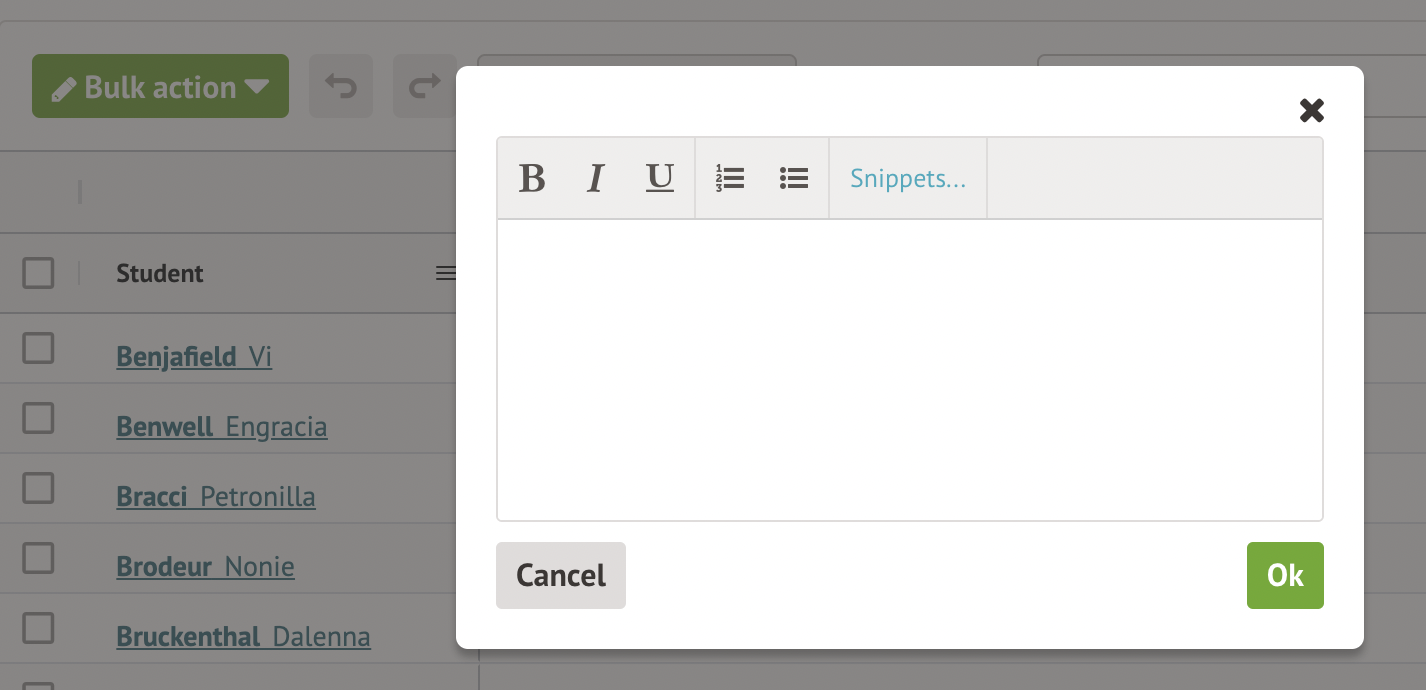Click the undo arrow icon
Screen dimensions: 1426x690
pyautogui.click(x=341, y=87)
